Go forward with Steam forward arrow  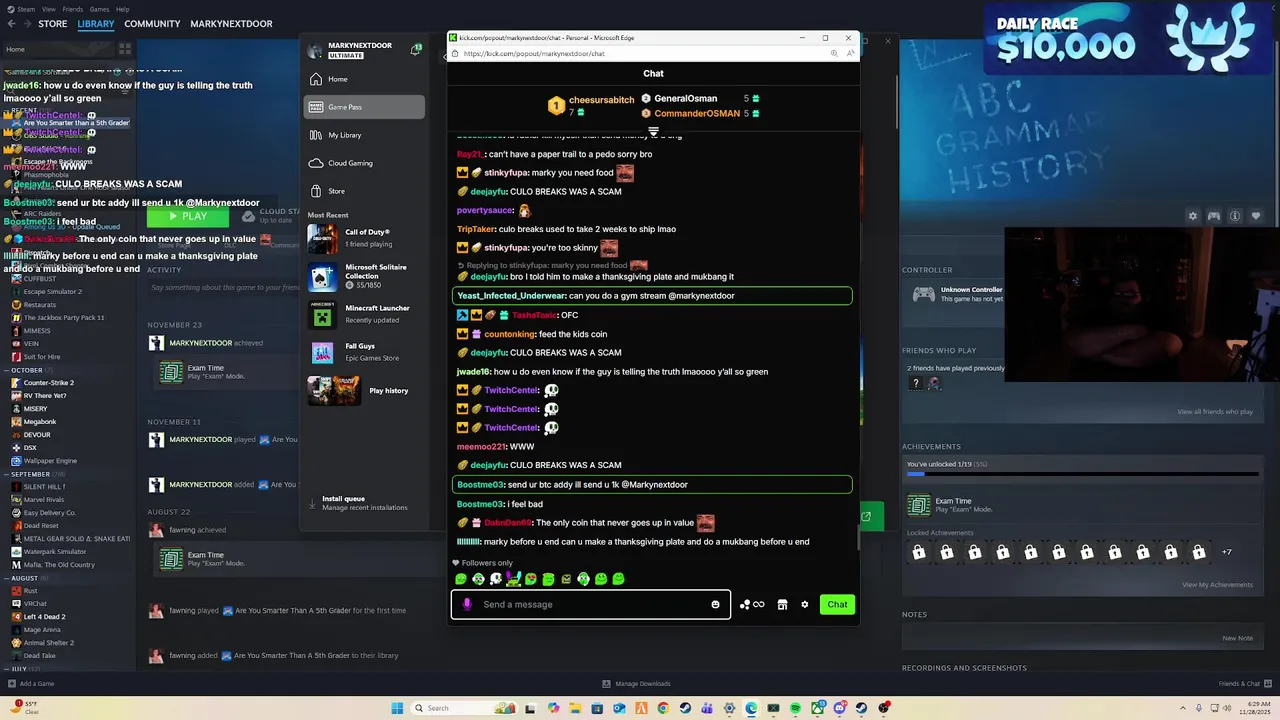(26, 24)
